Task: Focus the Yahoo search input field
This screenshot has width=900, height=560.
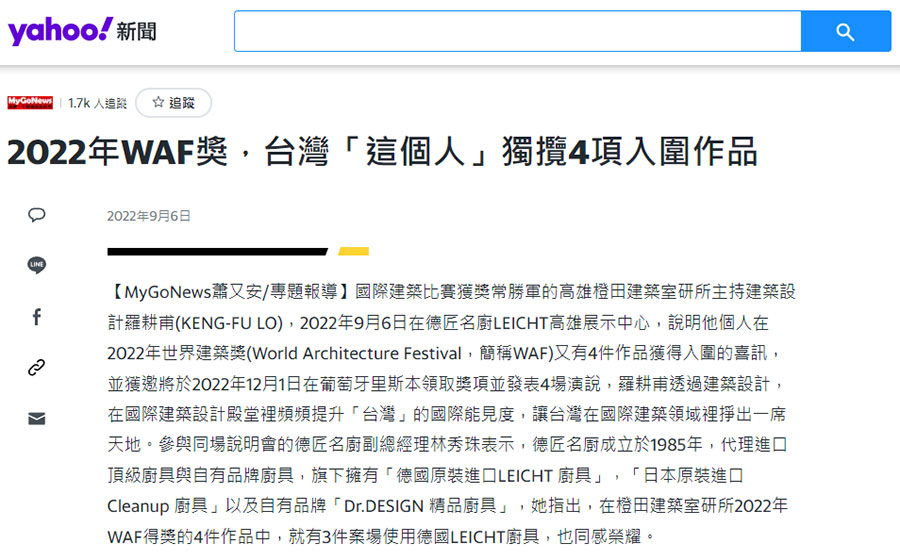Action: (x=518, y=31)
